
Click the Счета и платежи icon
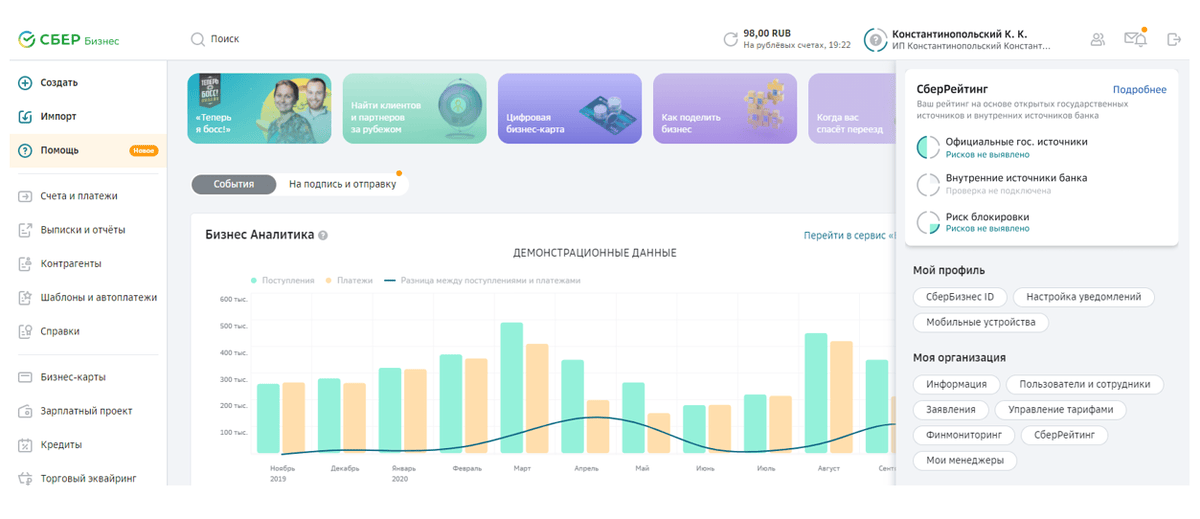[x=25, y=196]
